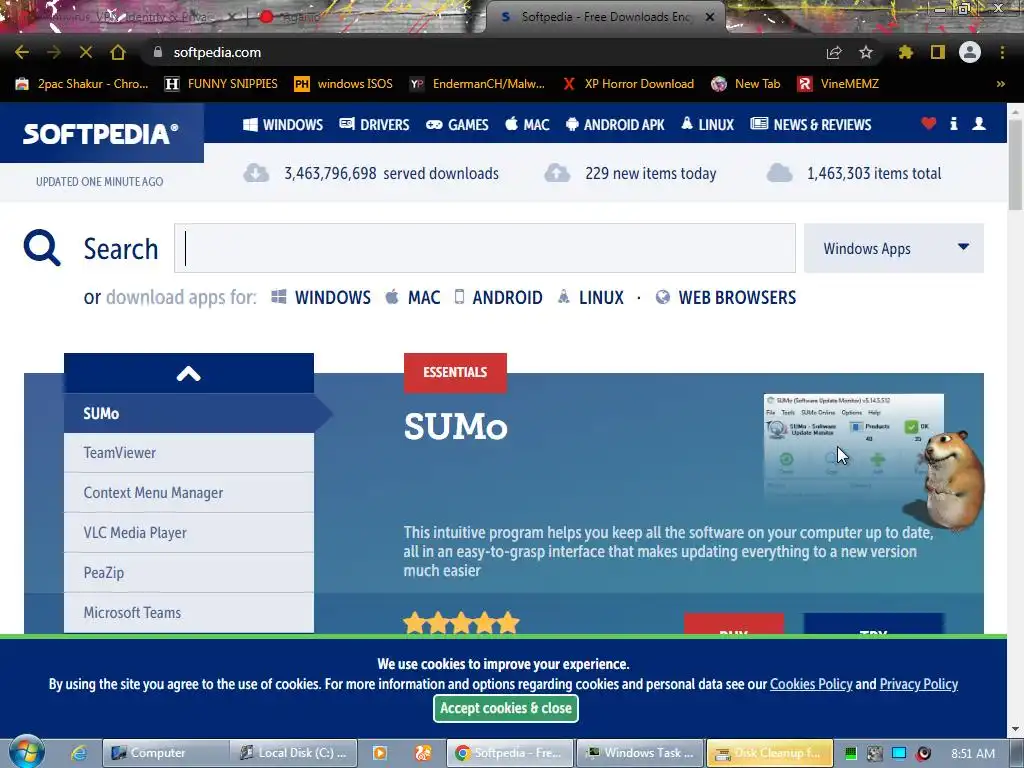Select SUMo in the essentials list
The height and width of the screenshot is (768, 1024).
[189, 413]
